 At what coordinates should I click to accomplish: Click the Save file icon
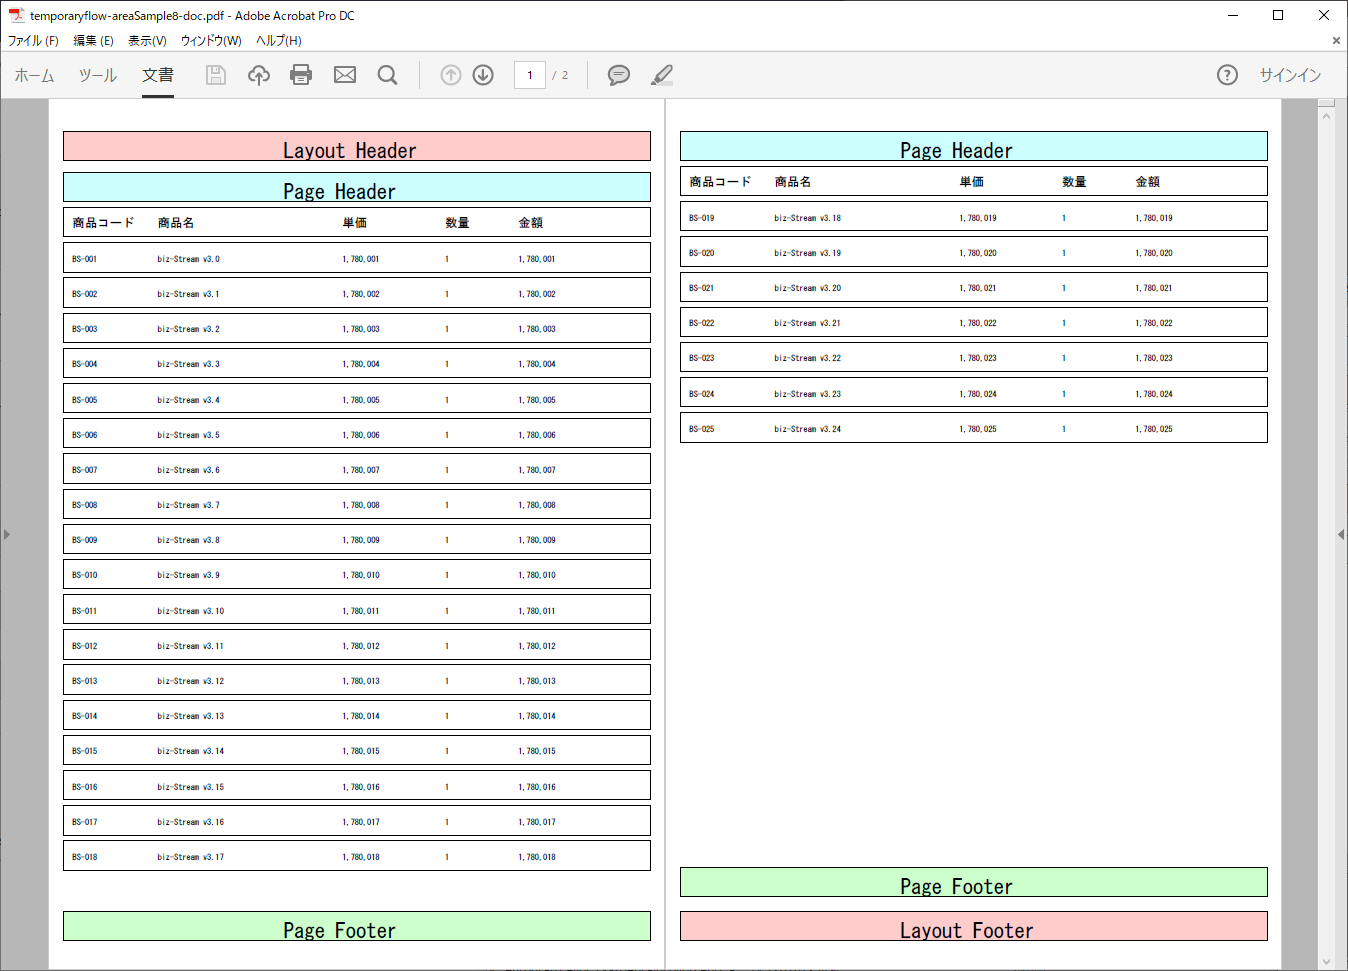[x=215, y=75]
